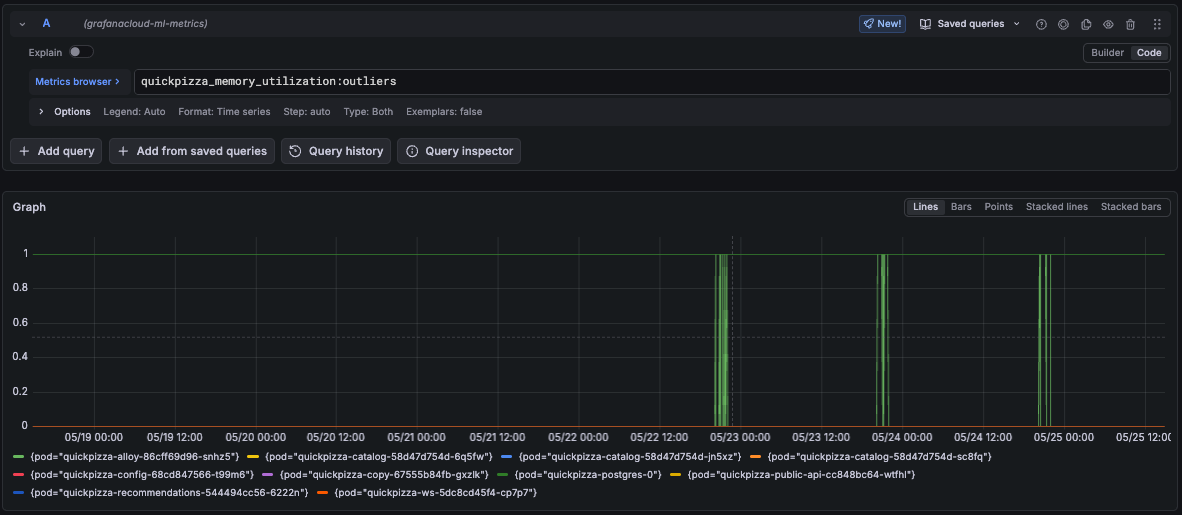Screen dimensions: 1182x515
Task: Select the Stacked lines graph style
Action: point(1057,207)
